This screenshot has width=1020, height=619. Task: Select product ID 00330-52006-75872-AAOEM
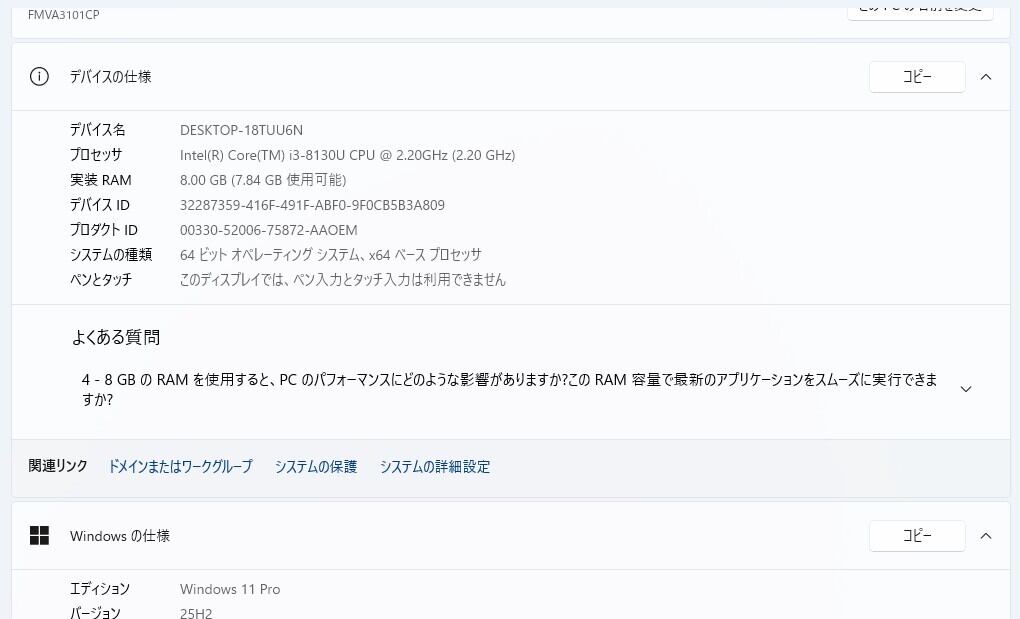pyautogui.click(x=269, y=230)
